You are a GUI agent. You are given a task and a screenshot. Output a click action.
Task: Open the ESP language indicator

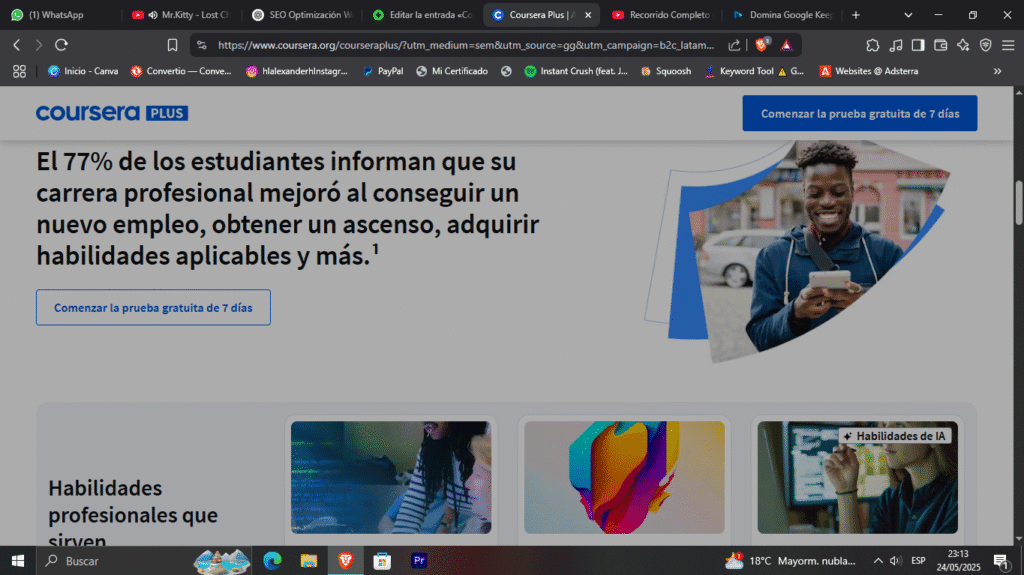click(x=918, y=561)
